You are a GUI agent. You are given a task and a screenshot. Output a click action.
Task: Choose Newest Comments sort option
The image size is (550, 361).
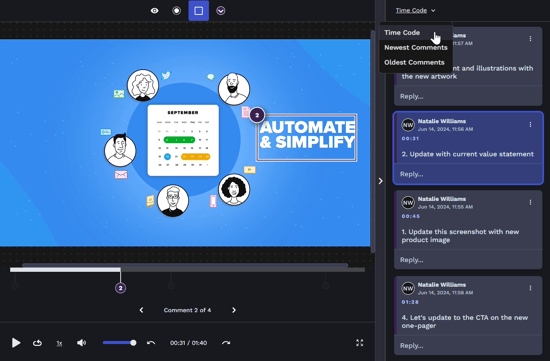pos(416,47)
